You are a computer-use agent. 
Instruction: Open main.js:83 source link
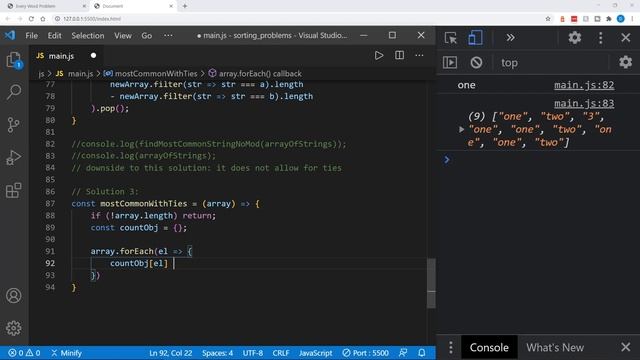pos(584,104)
